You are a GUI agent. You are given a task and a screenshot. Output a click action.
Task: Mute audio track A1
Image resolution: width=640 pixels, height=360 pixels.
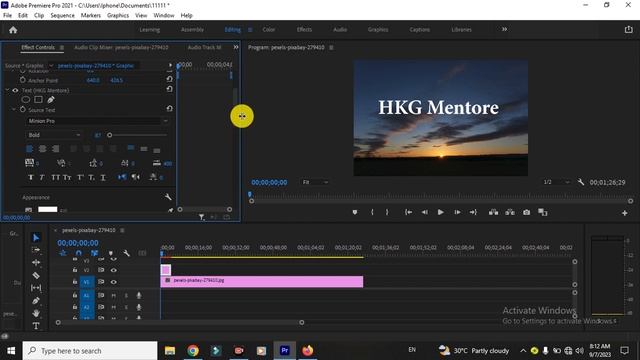(x=113, y=296)
